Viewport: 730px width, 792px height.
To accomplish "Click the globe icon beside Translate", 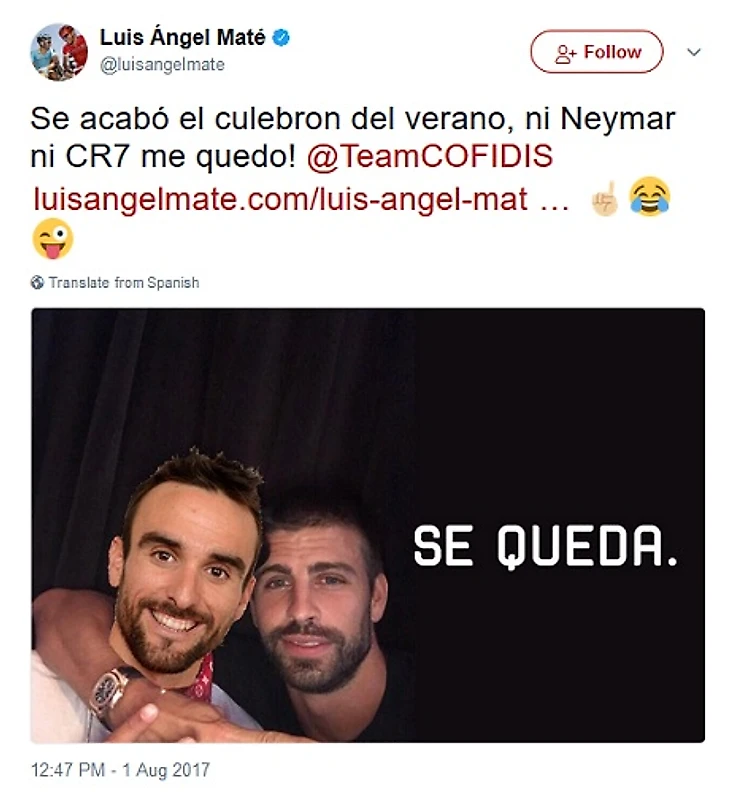I will click(37, 282).
